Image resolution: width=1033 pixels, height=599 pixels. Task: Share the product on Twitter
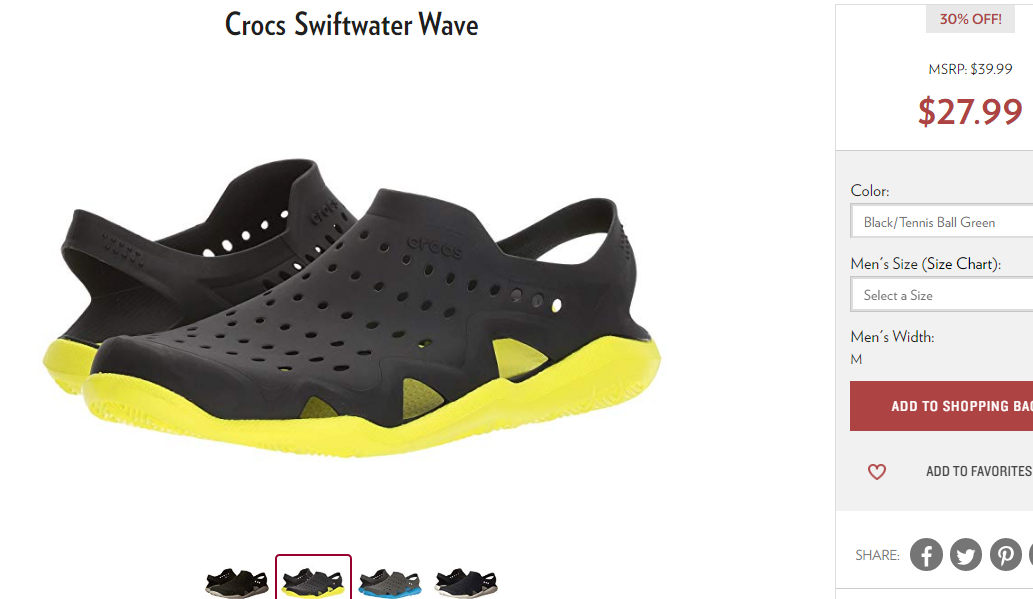[966, 555]
